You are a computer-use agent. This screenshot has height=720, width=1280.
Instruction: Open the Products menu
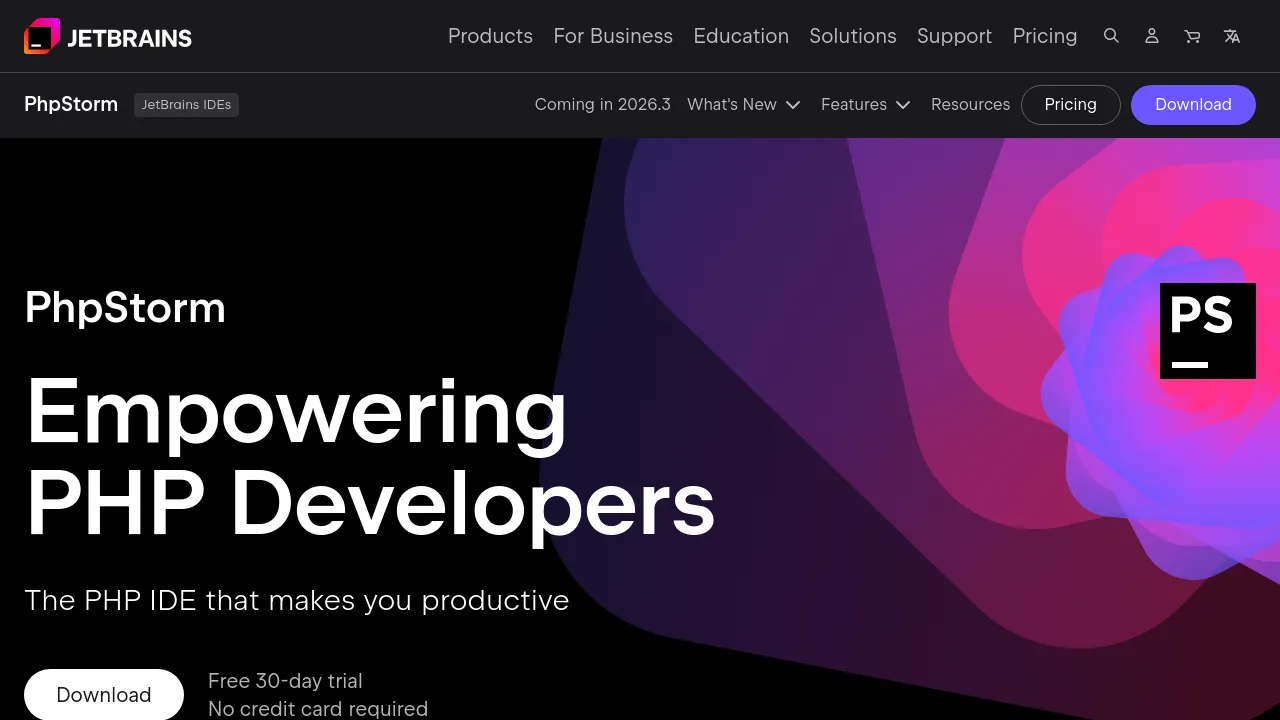(x=490, y=36)
